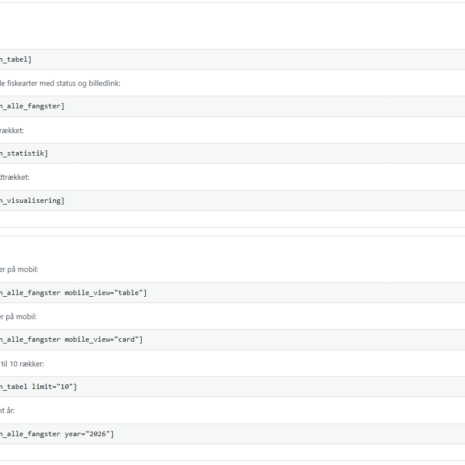Viewport: 465px width, 465px height.
Task: Click the text til 10 rækker:
Action: click(x=22, y=364)
